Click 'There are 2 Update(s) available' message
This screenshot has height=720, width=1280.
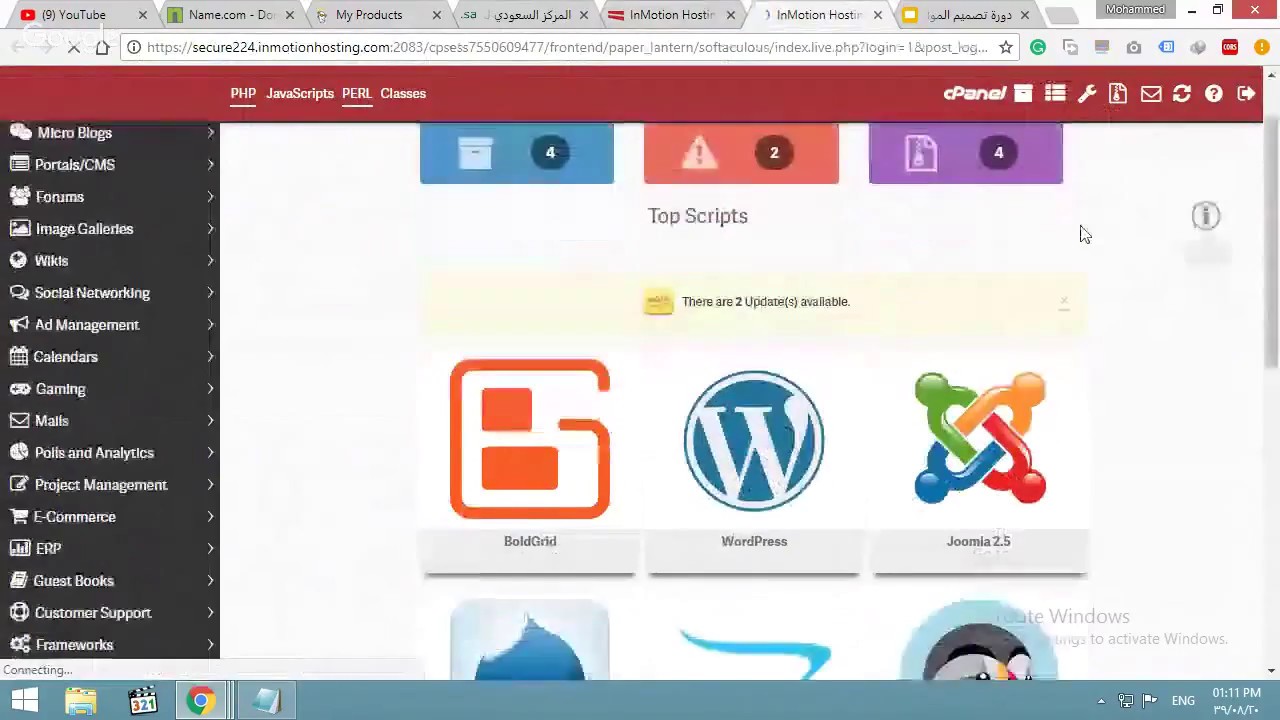click(766, 301)
